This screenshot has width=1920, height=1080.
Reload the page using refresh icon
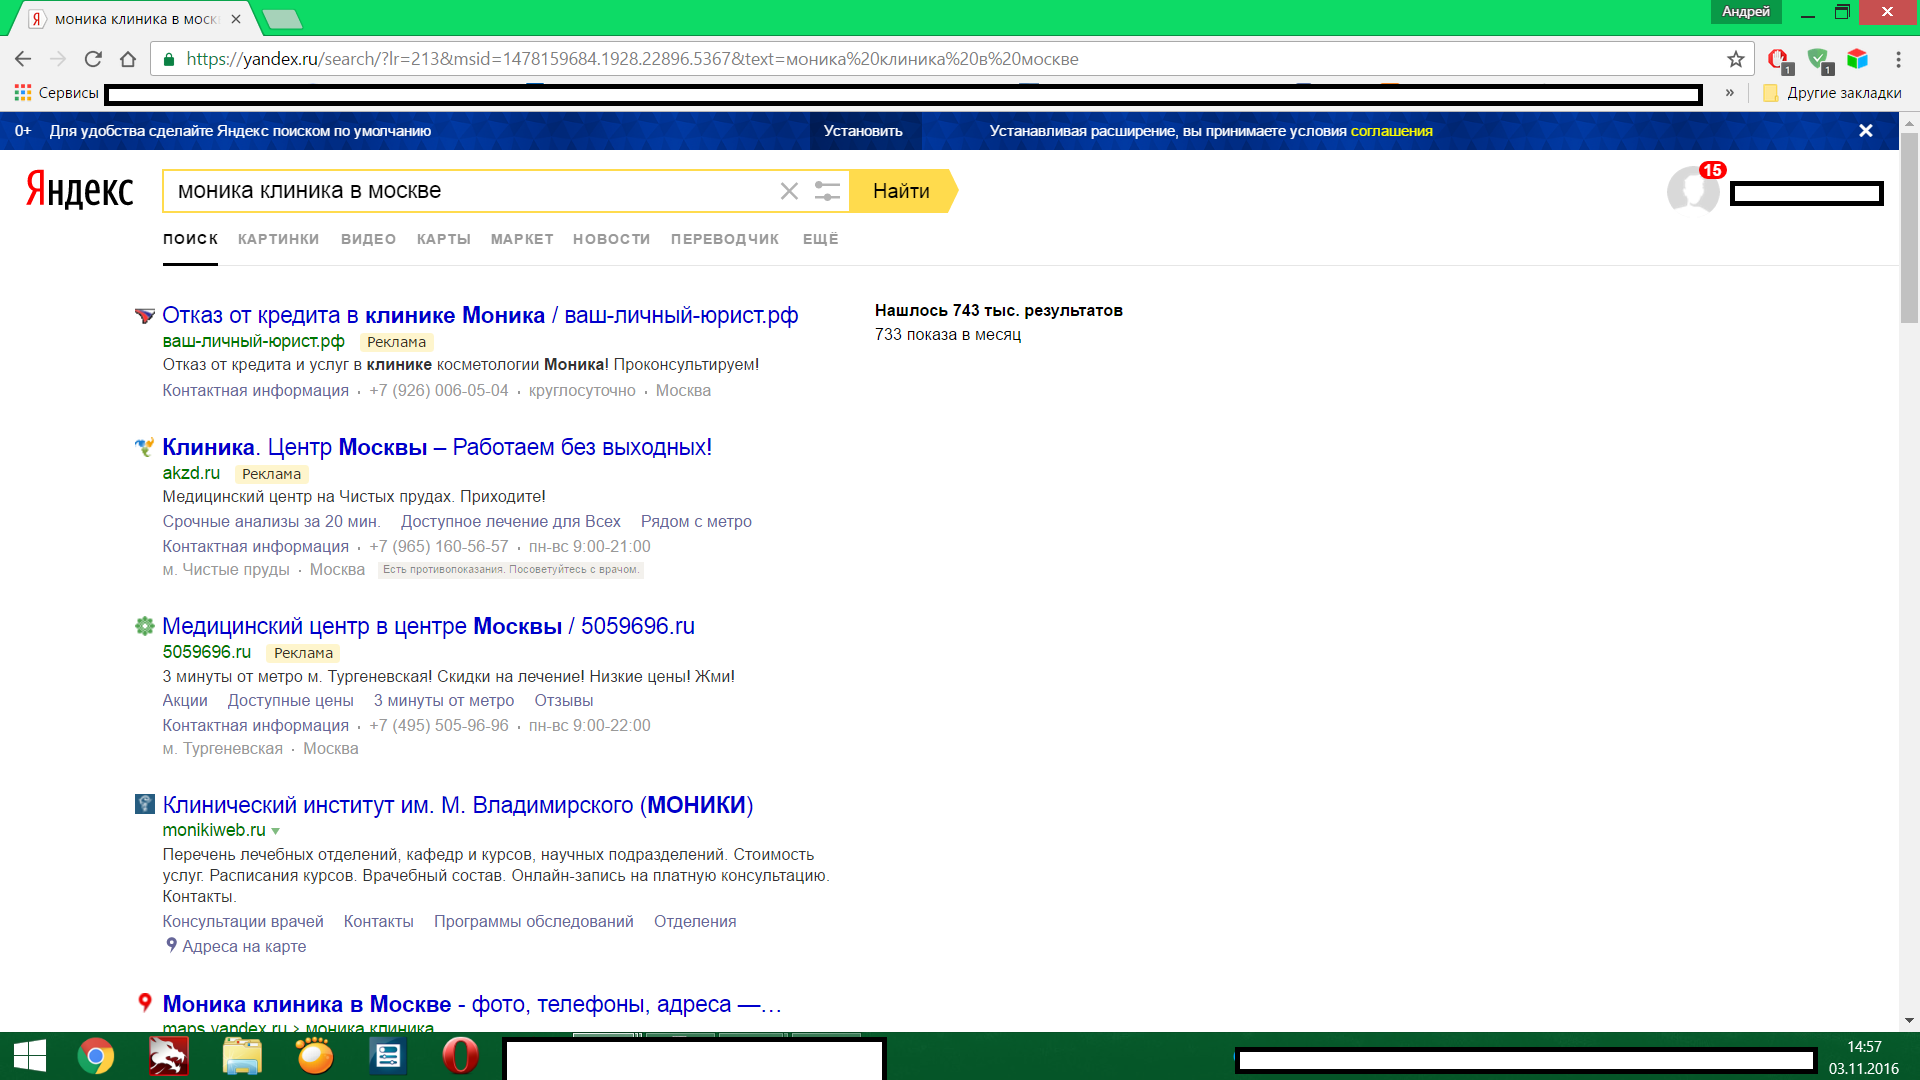(93, 59)
